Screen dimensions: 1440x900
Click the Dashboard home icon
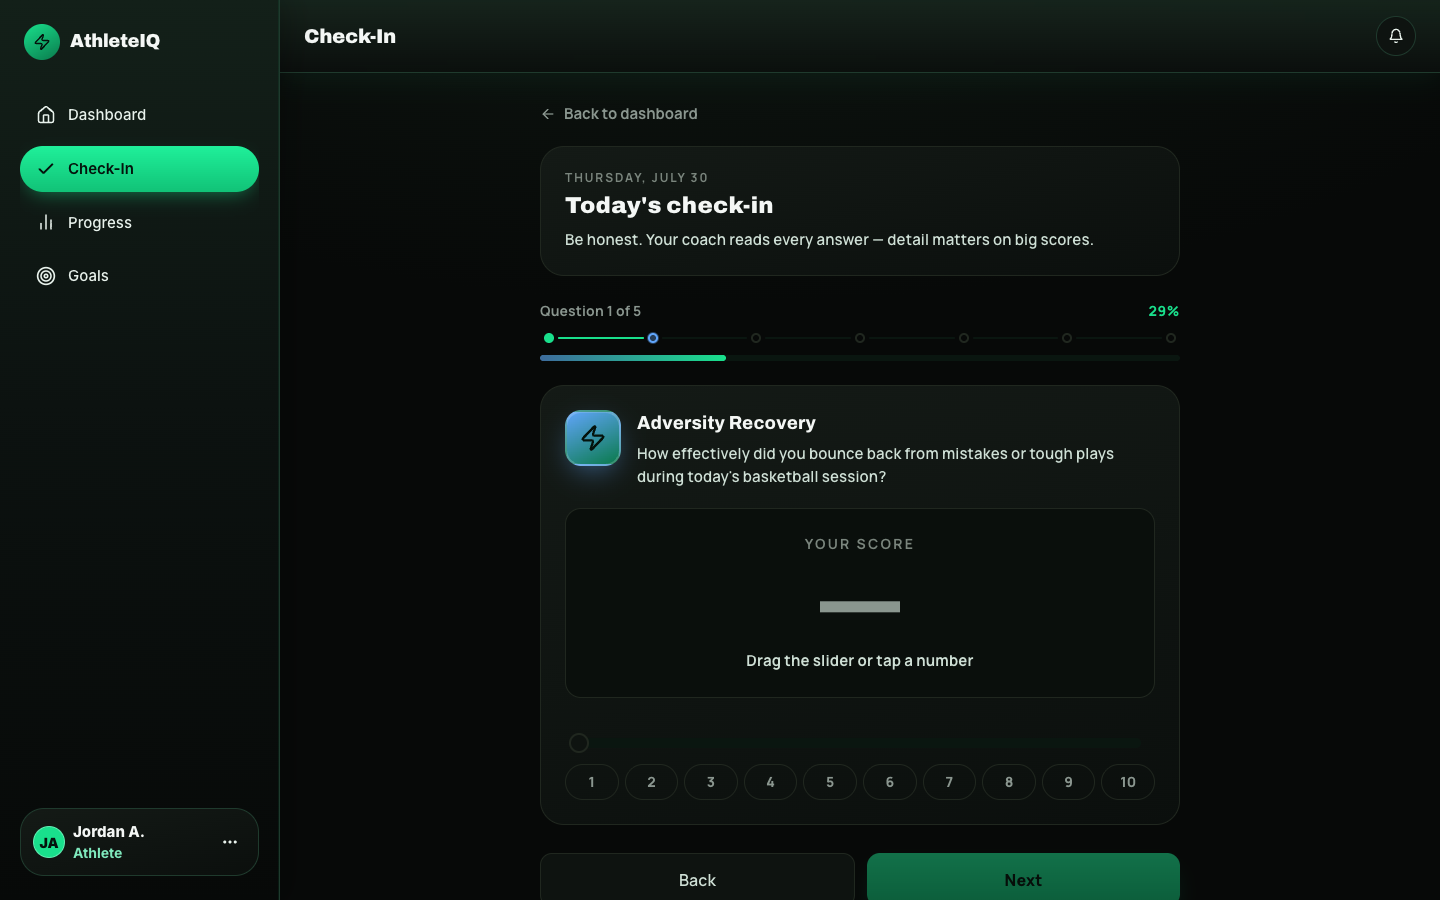point(46,115)
